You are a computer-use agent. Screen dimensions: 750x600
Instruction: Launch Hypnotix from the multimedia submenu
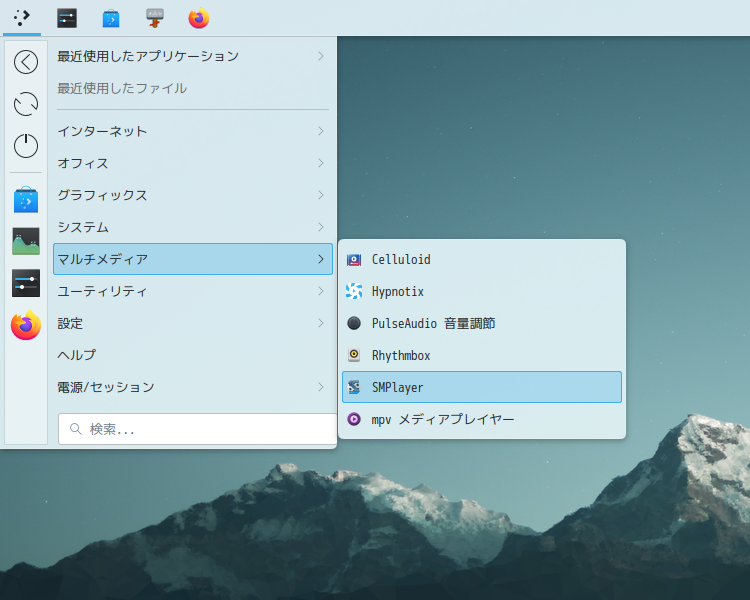pyautogui.click(x=482, y=291)
